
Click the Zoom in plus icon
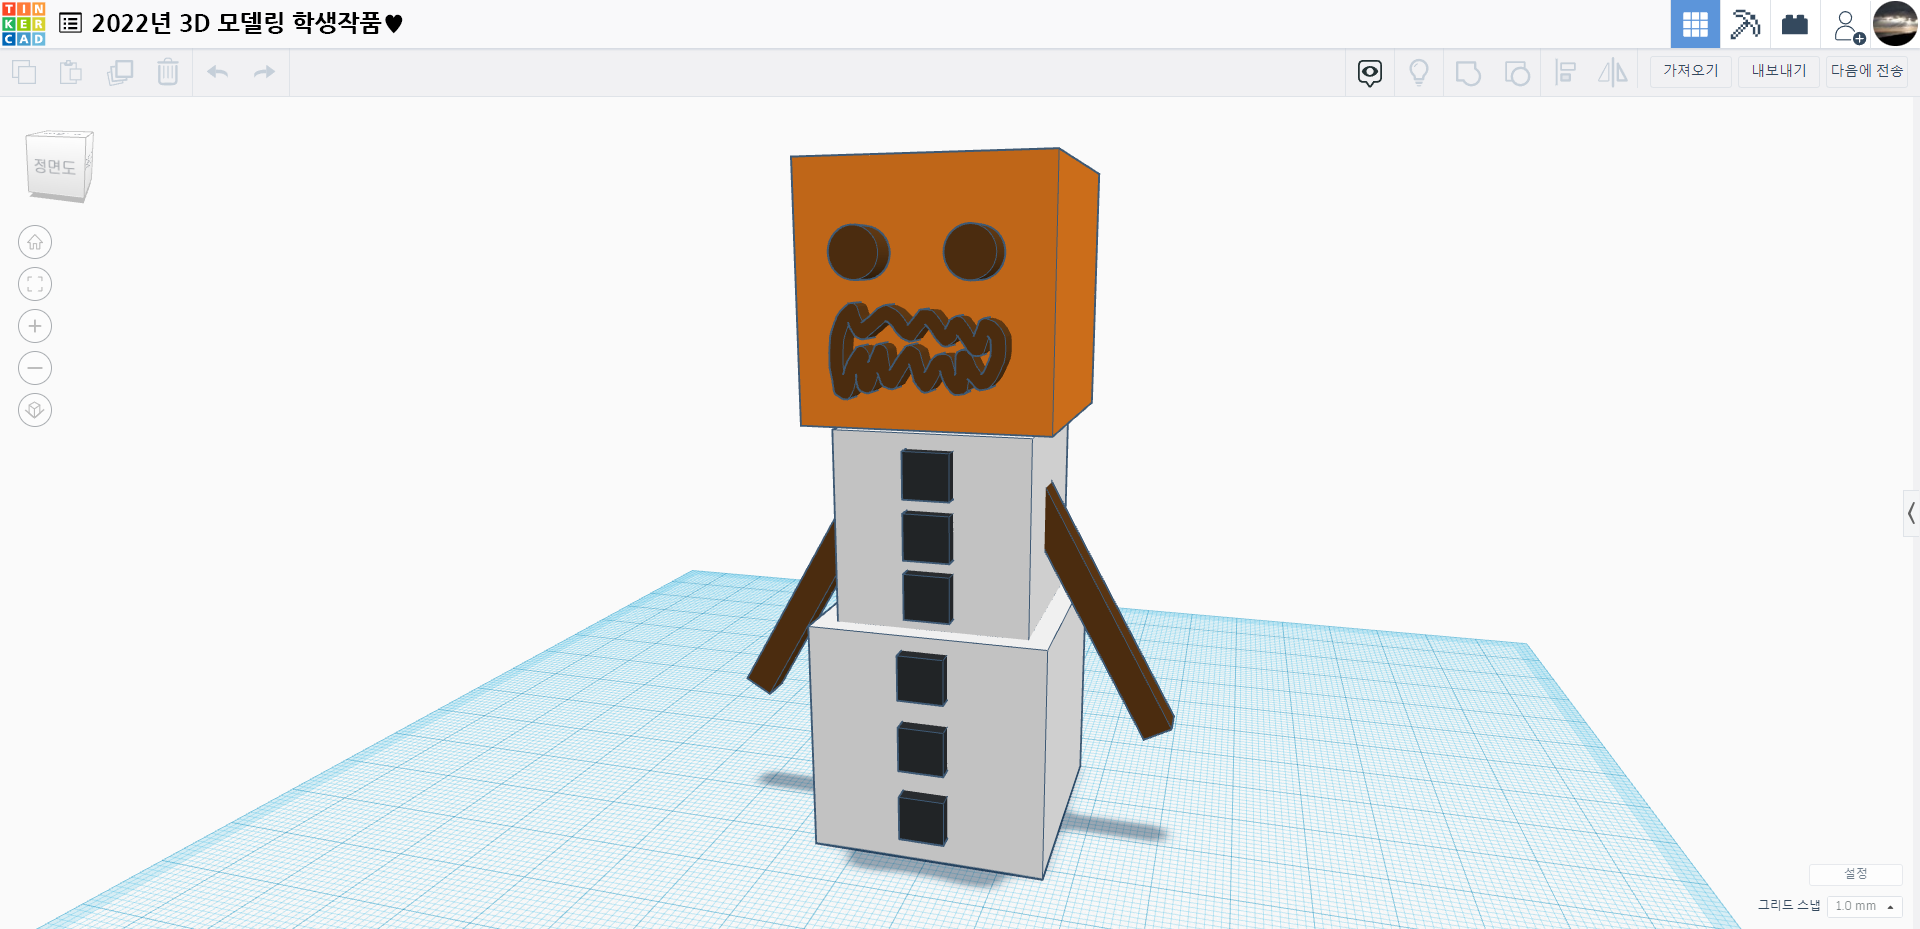coord(35,326)
